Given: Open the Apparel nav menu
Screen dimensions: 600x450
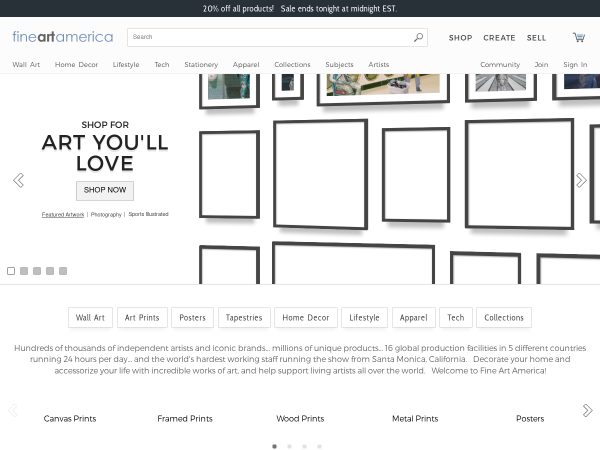Looking at the screenshot, I should coord(246,65).
